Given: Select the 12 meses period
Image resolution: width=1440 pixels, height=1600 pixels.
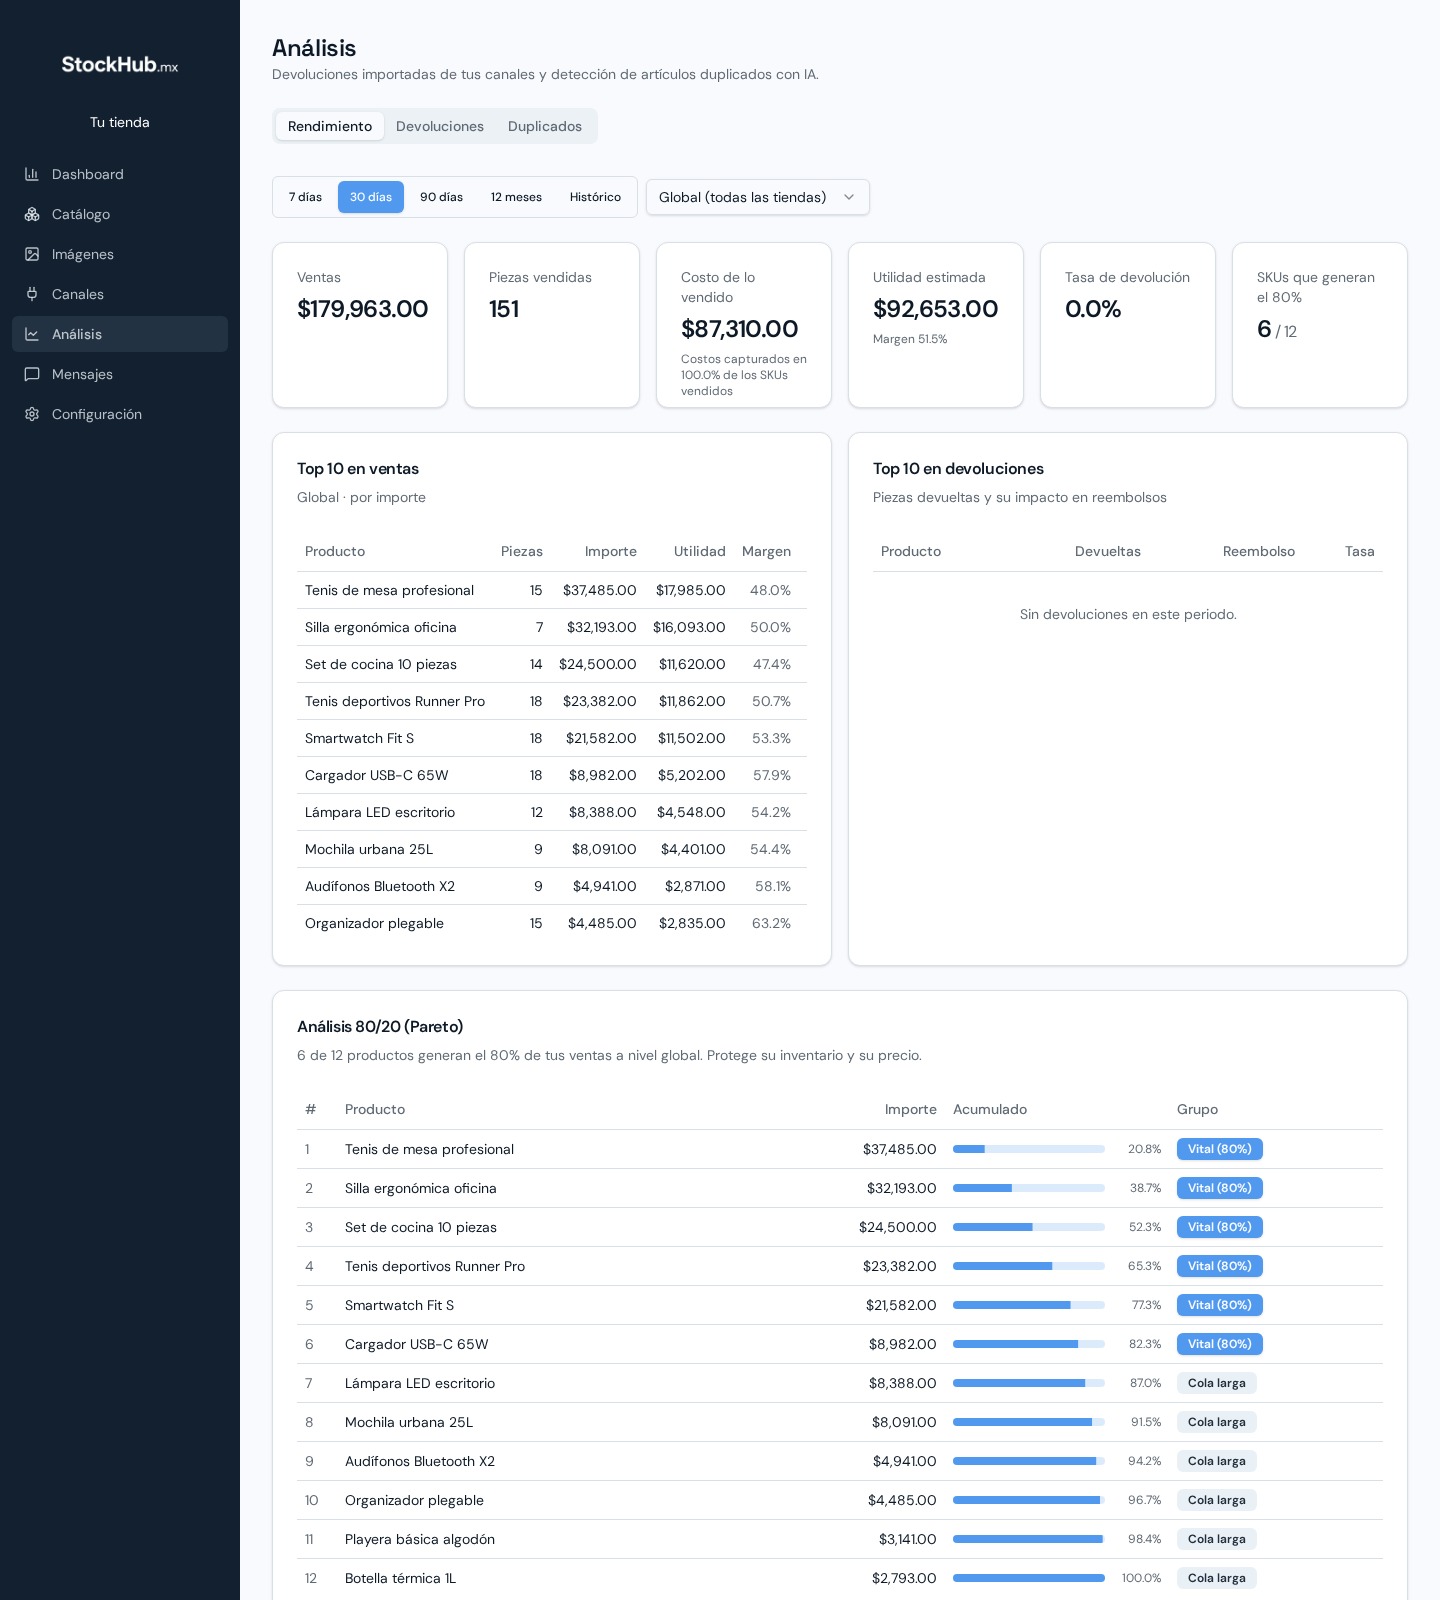Looking at the screenshot, I should (x=516, y=197).
